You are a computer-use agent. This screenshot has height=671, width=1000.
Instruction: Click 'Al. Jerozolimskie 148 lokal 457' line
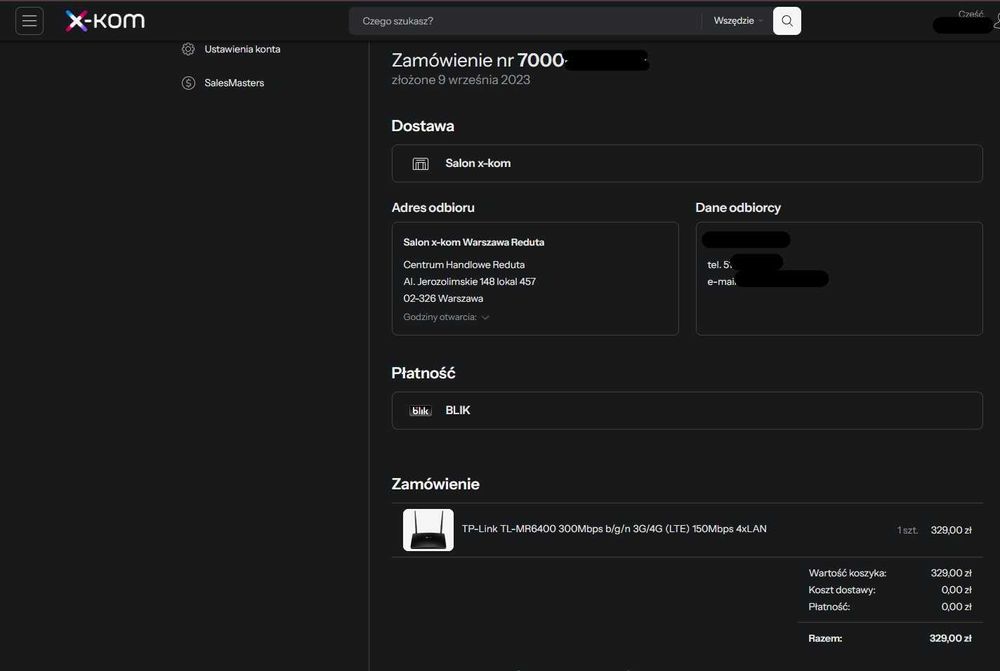point(469,281)
